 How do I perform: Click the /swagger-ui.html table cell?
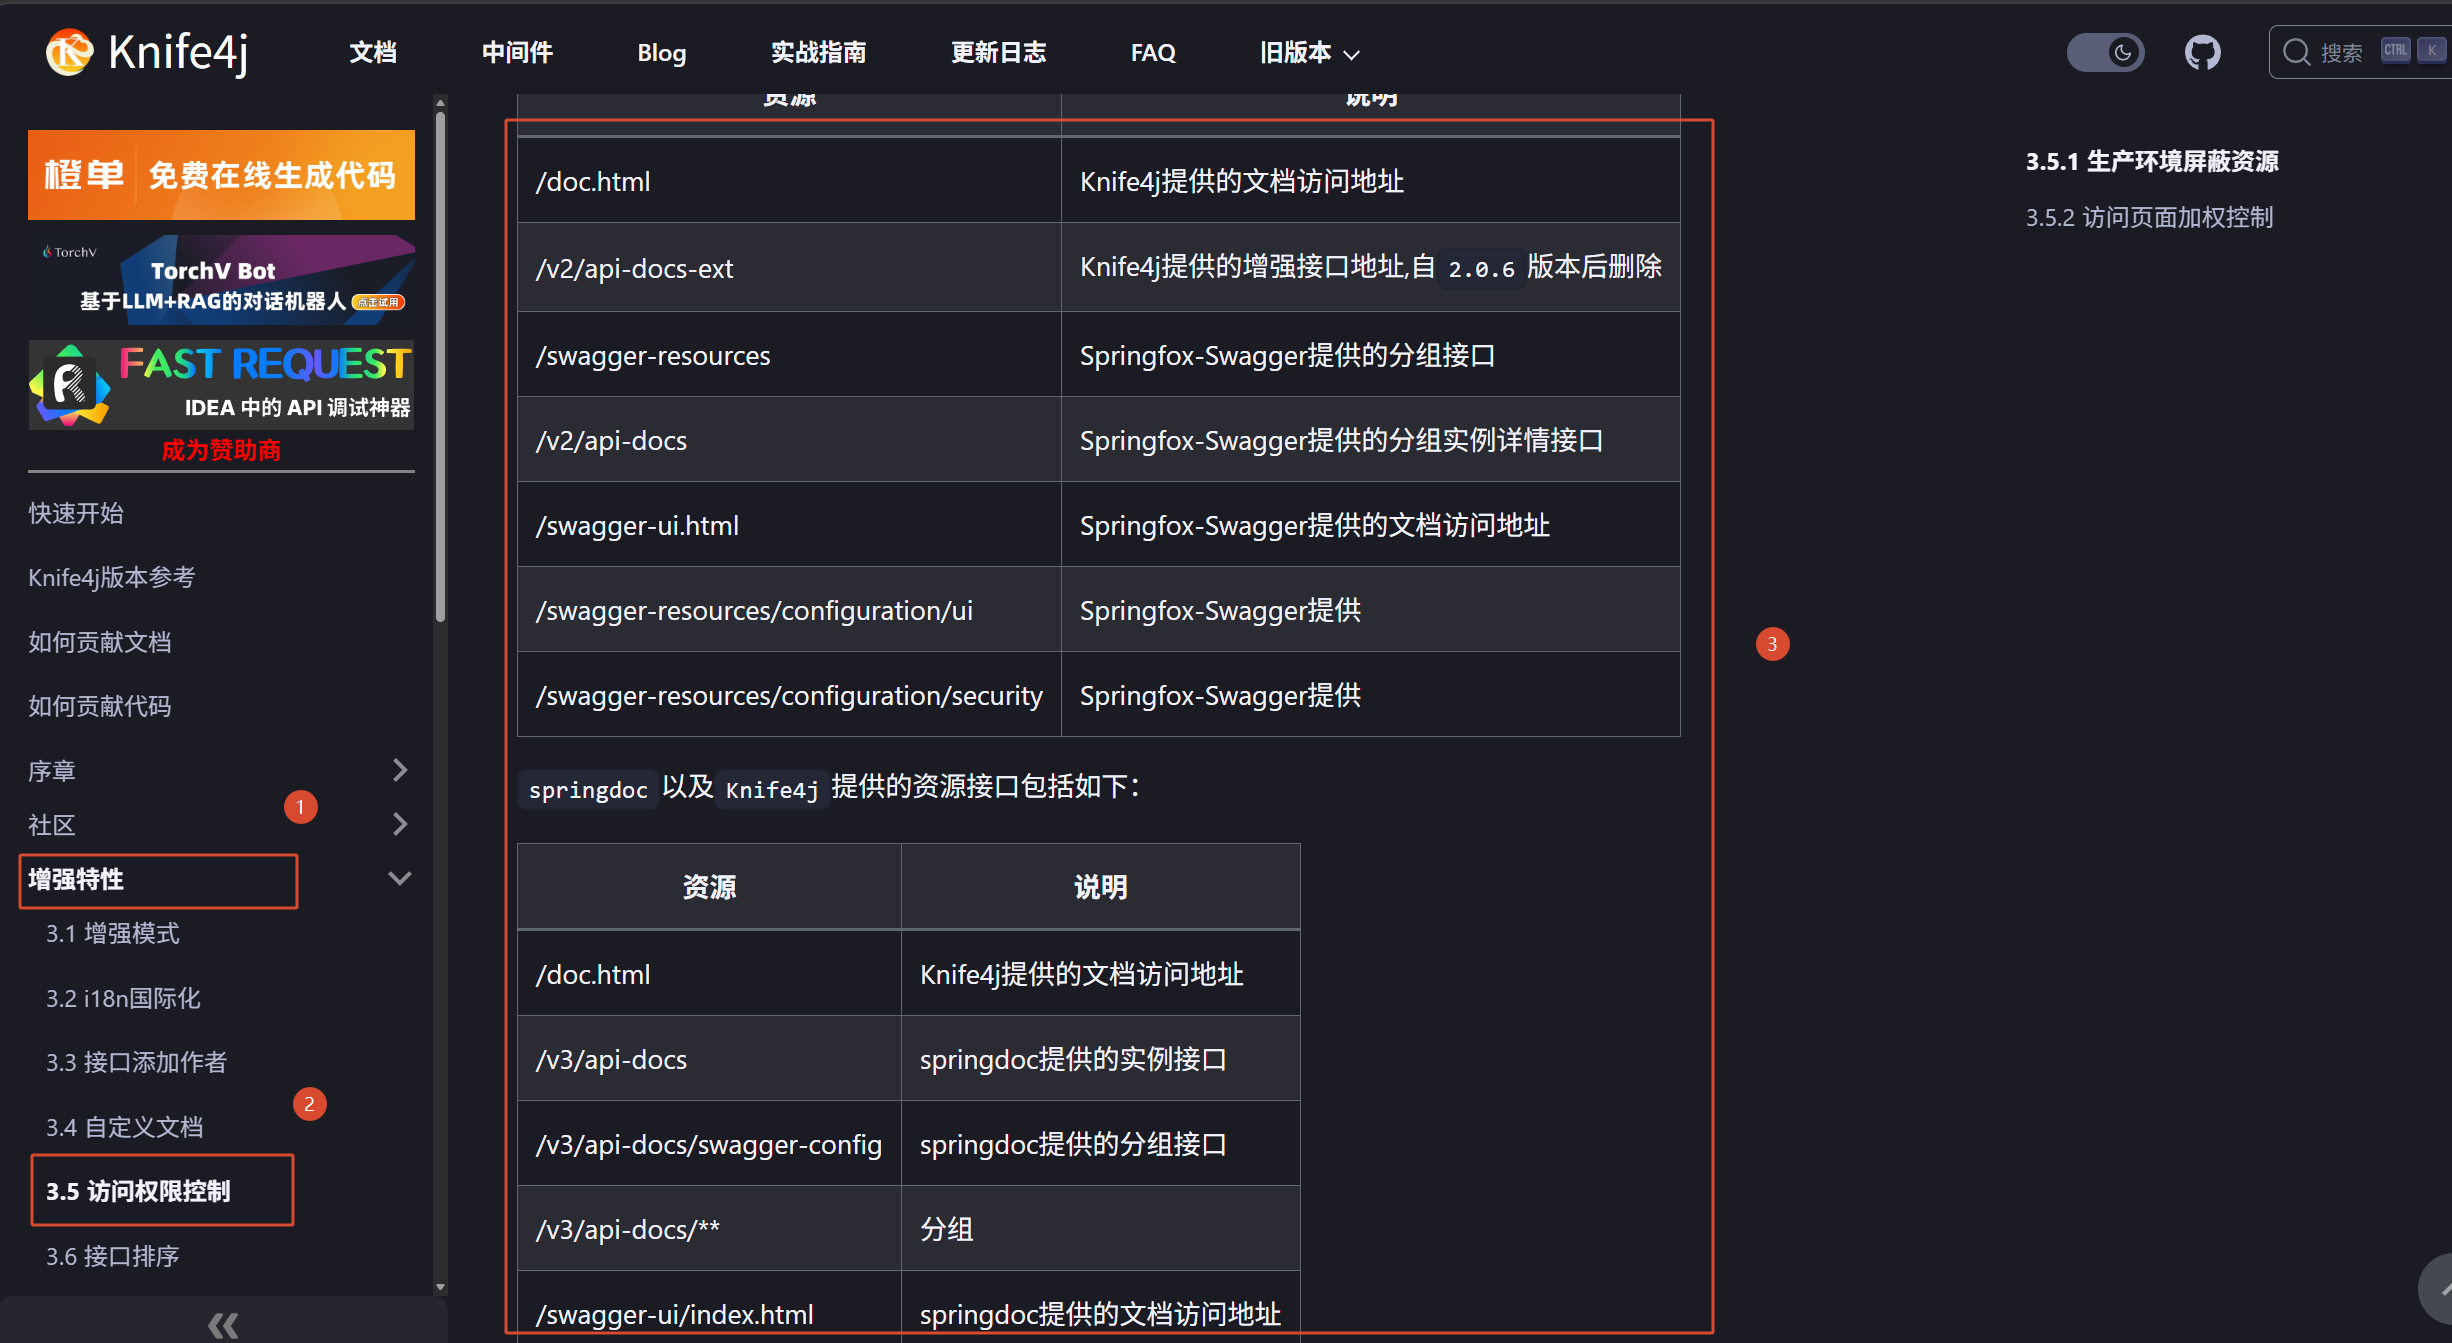point(789,525)
